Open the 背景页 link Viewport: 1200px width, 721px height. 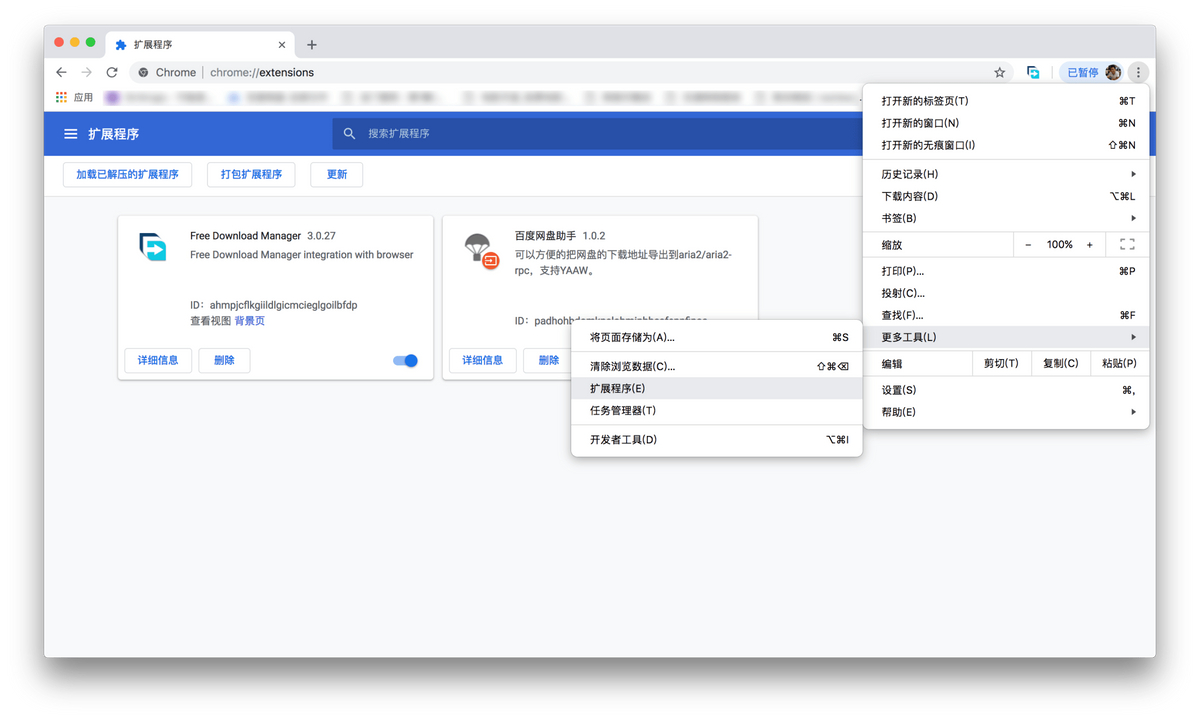coord(250,321)
